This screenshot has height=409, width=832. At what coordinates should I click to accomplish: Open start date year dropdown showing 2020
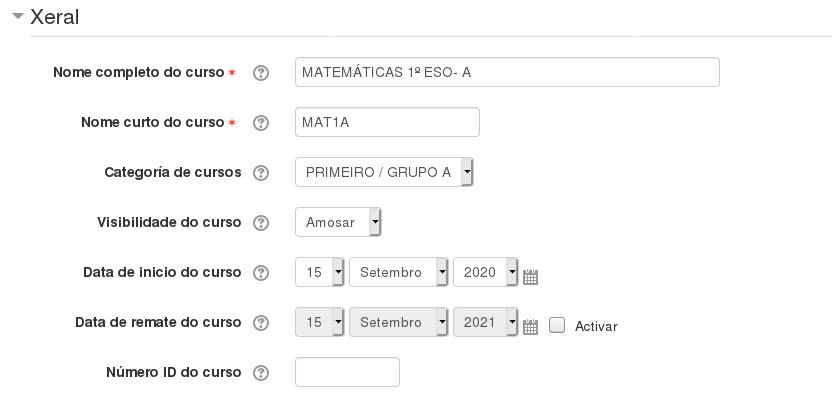485,272
